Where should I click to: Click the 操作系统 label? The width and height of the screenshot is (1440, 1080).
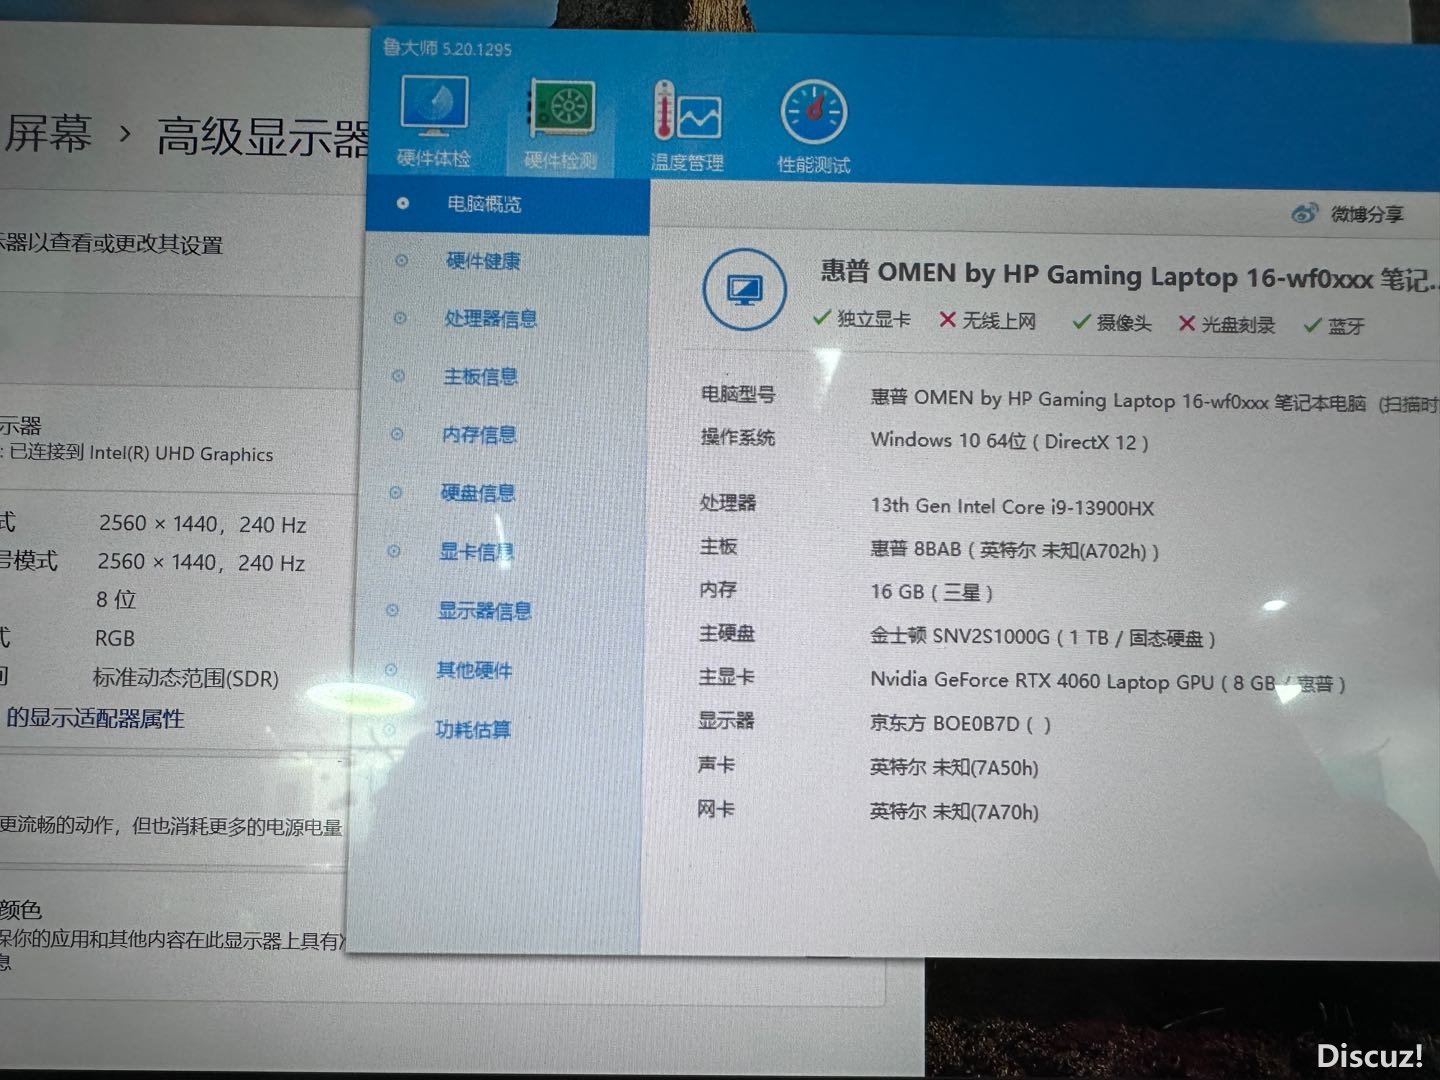(x=738, y=438)
